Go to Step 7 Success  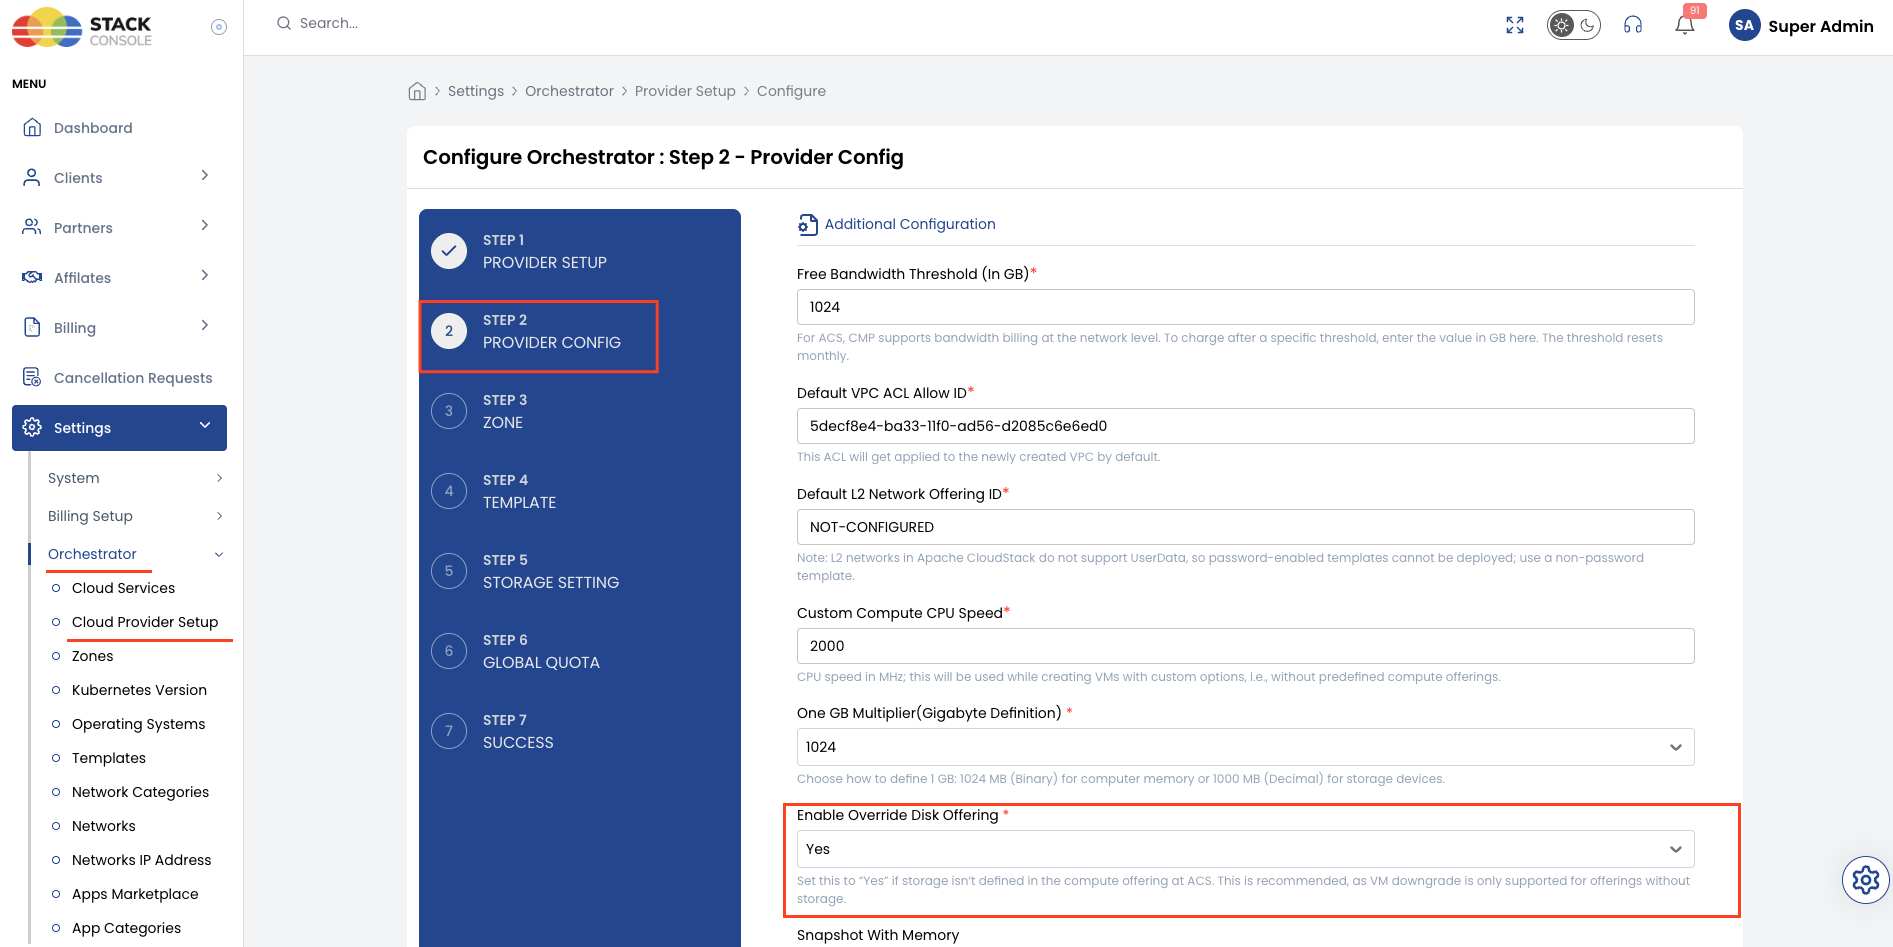tap(518, 731)
